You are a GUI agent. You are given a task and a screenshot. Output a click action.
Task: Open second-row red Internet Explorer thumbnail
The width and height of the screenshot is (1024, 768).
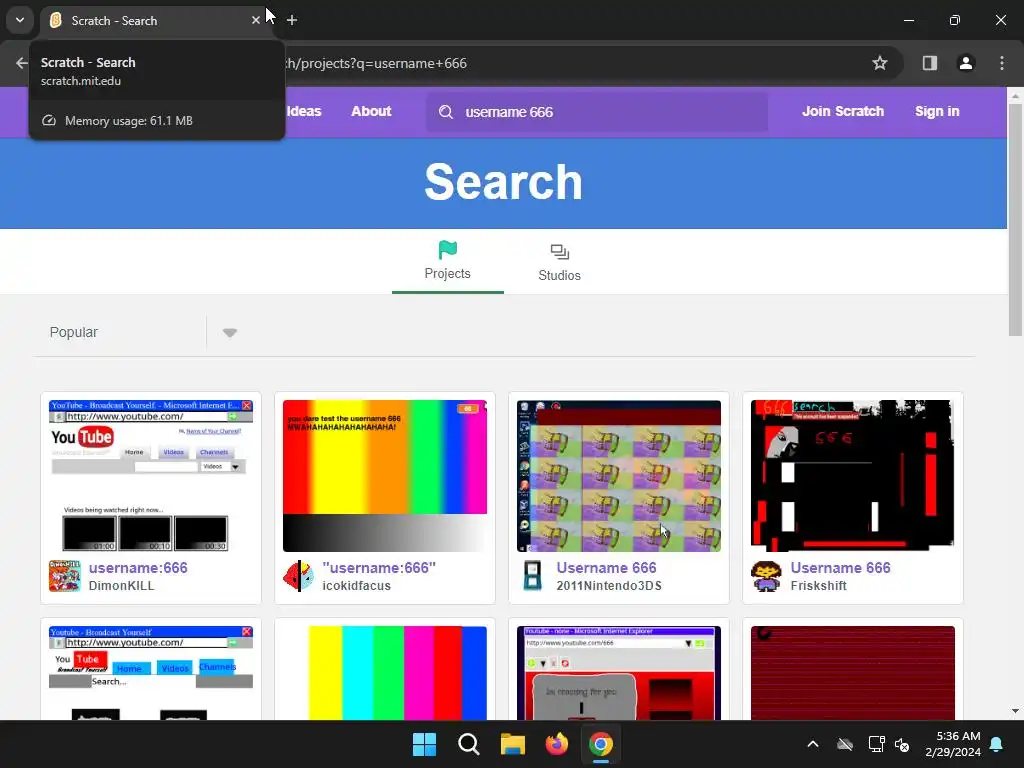tap(618, 673)
